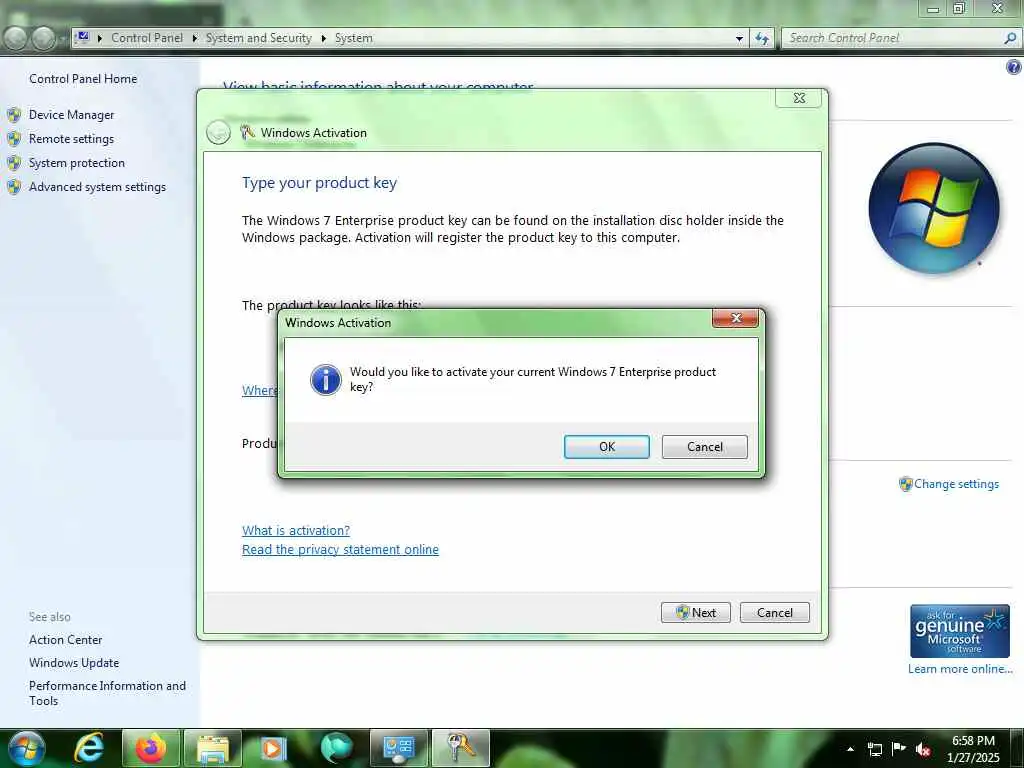Click the back arrow in Windows Activation wizard

(x=218, y=133)
